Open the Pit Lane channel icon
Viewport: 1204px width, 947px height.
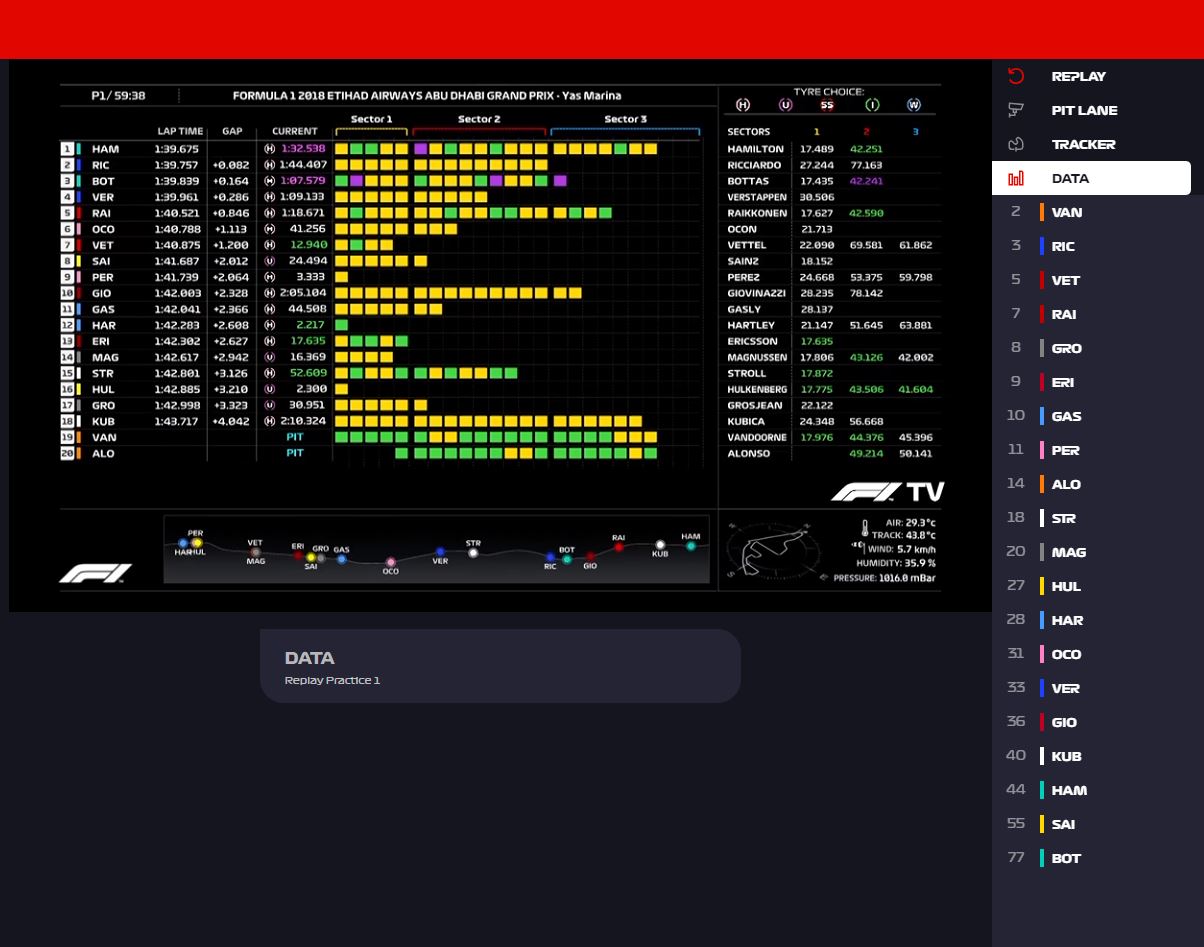[1016, 110]
